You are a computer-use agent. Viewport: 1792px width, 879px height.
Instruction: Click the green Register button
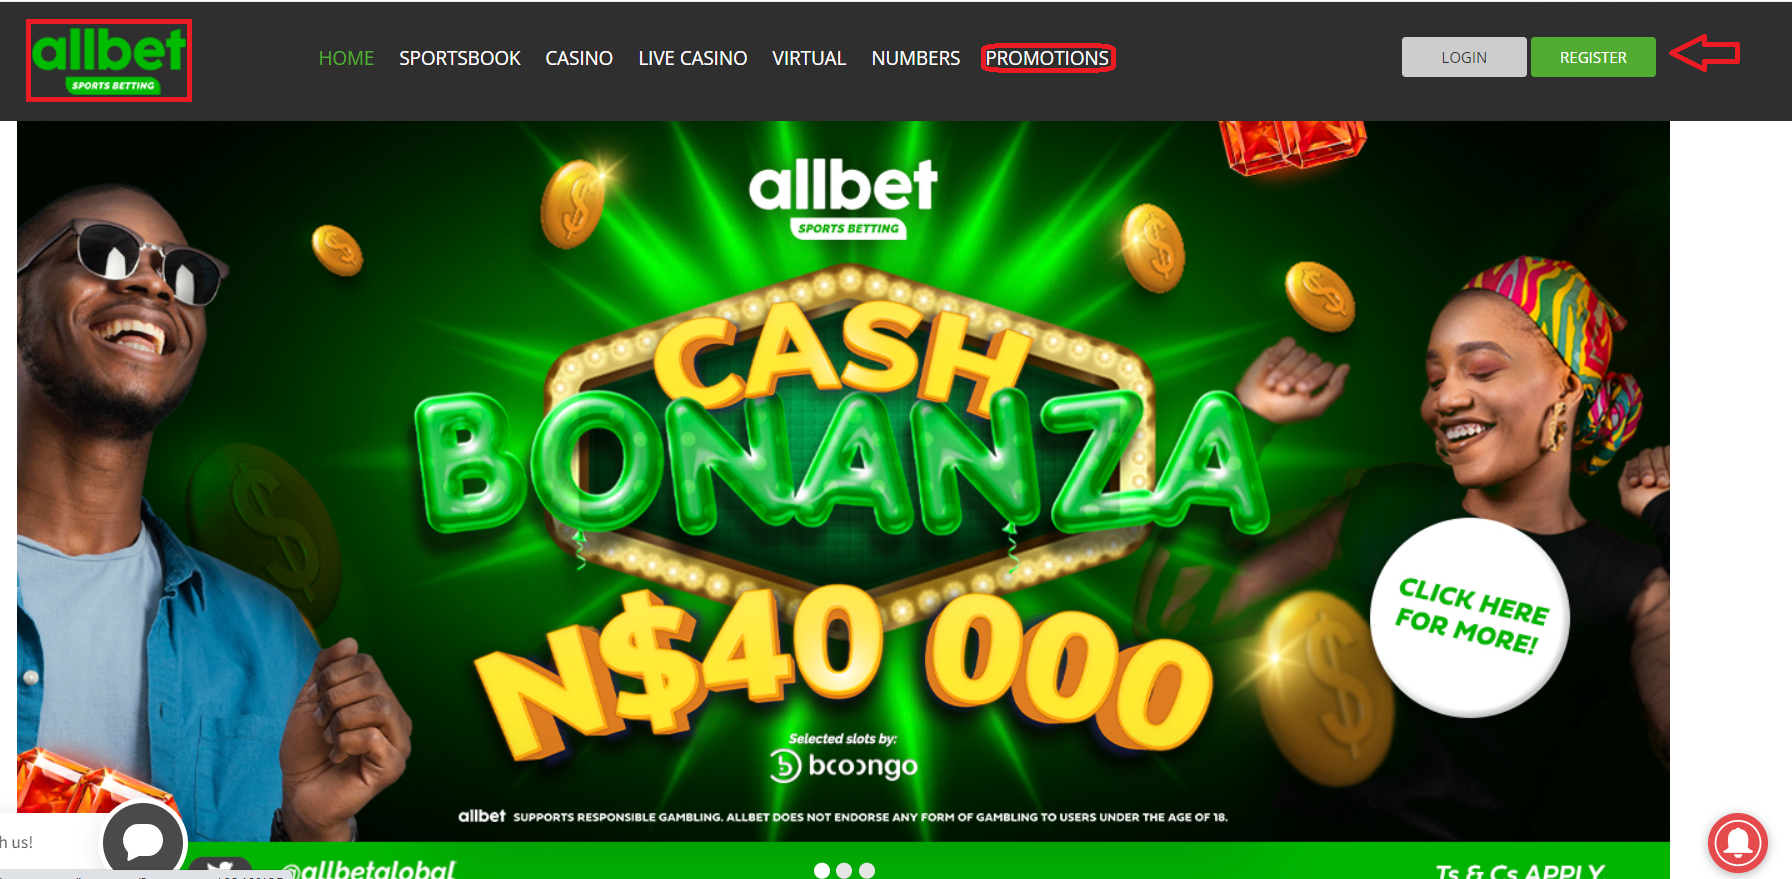tap(1593, 57)
